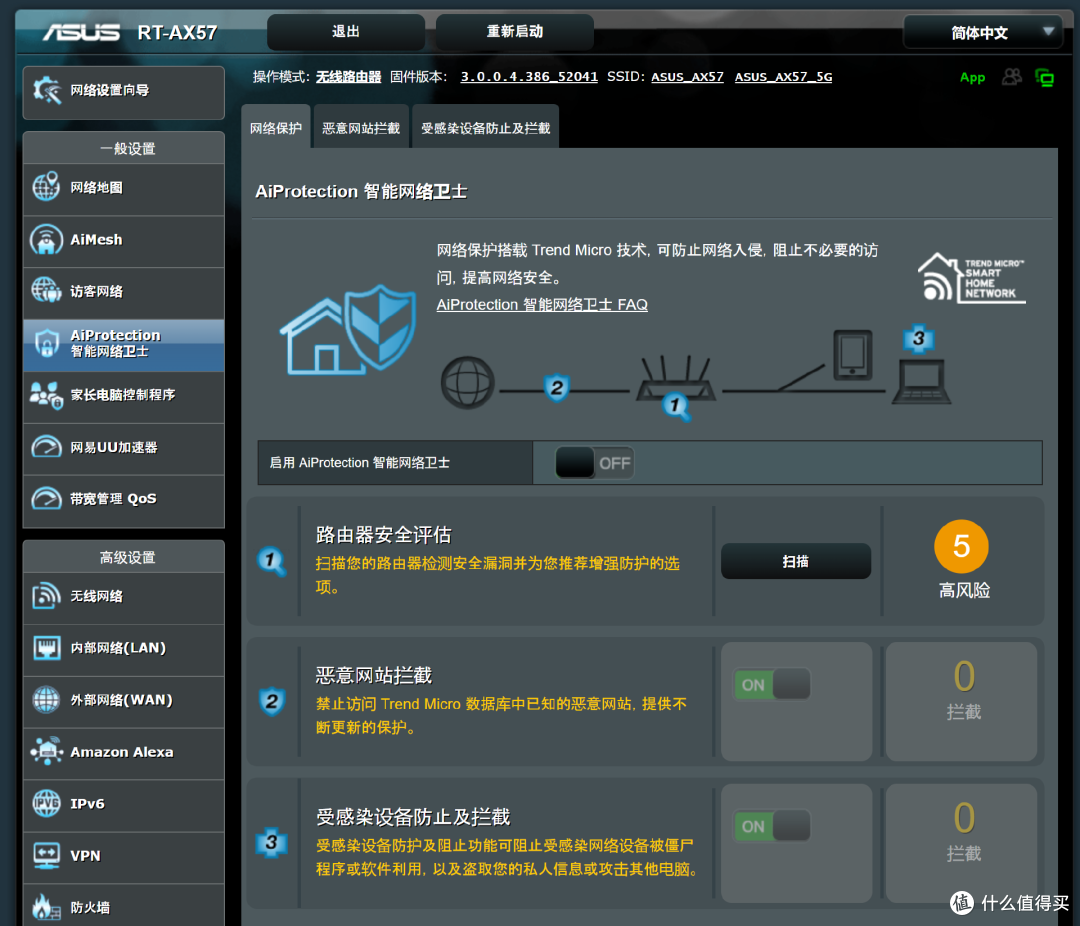The height and width of the screenshot is (926, 1080).
Task: Click the IPv6 icon
Action: click(46, 803)
